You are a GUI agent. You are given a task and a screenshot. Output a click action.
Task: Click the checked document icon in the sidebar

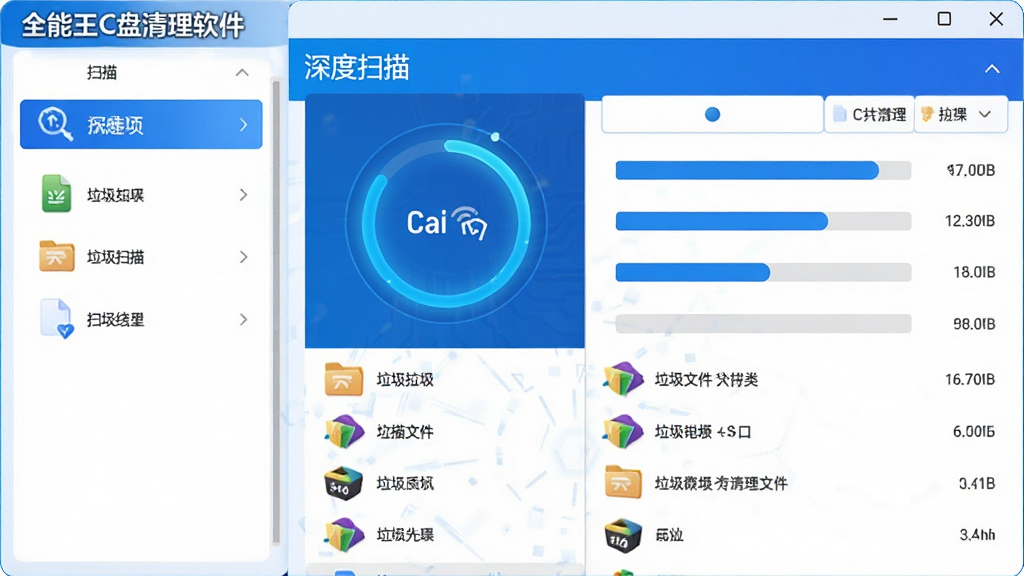[57, 319]
